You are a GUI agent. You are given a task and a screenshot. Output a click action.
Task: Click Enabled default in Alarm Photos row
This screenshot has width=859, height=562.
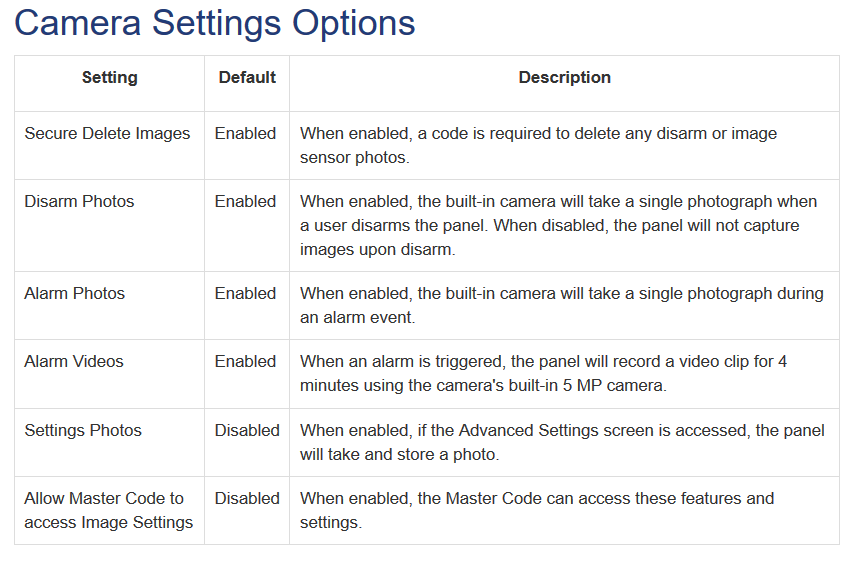(245, 294)
